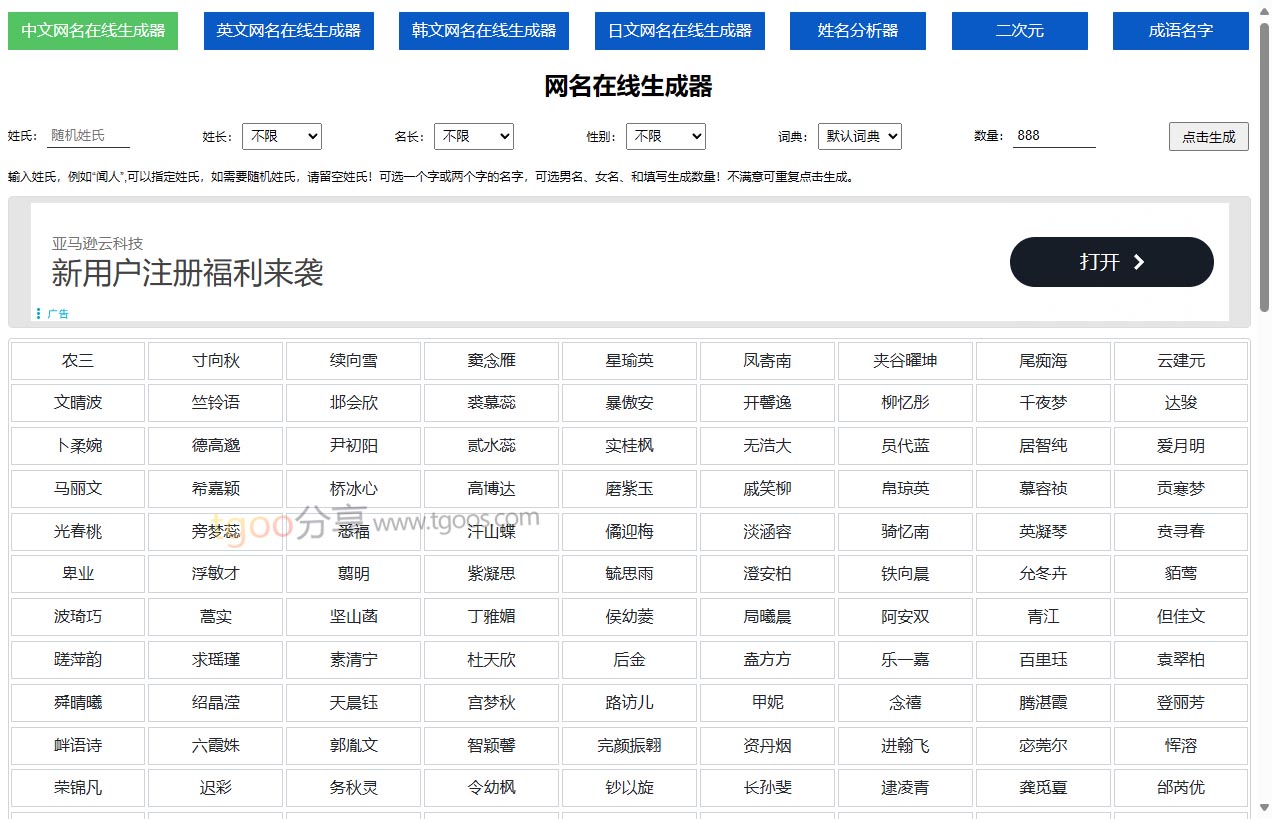Expand the 词典 默认词典 dropdown
Viewport: 1272px width, 819px height.
(859, 136)
